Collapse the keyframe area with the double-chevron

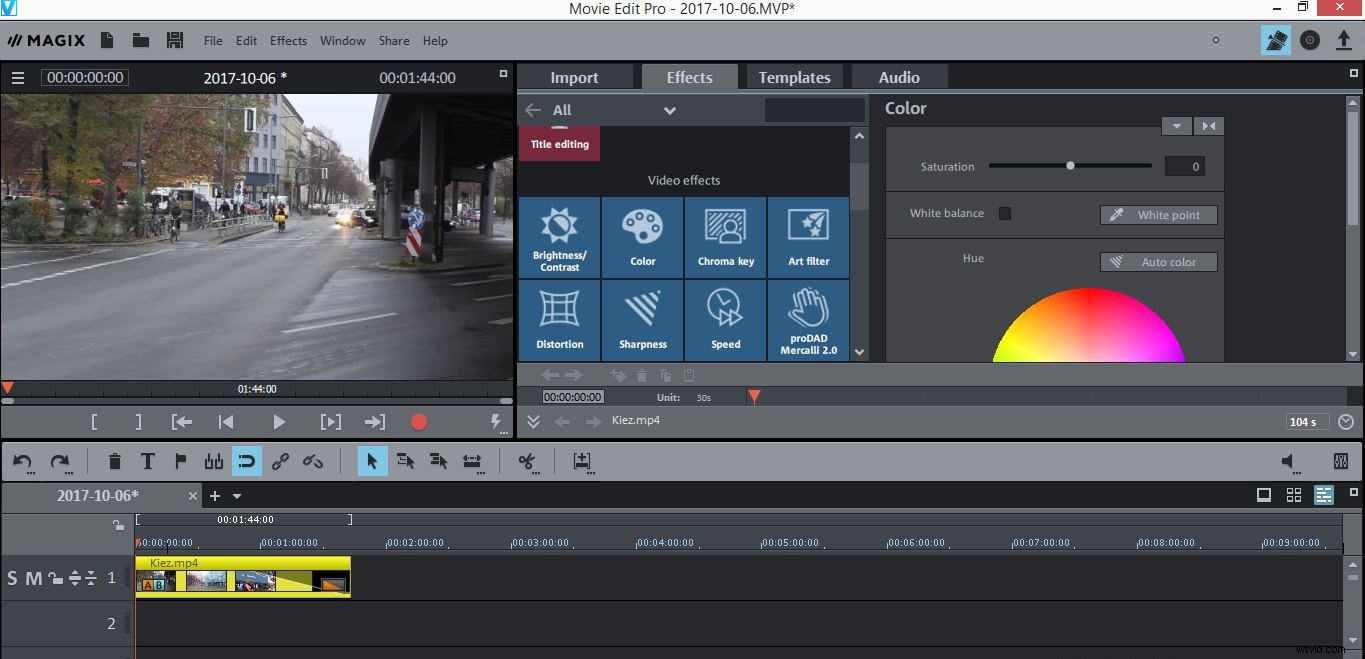coord(533,420)
